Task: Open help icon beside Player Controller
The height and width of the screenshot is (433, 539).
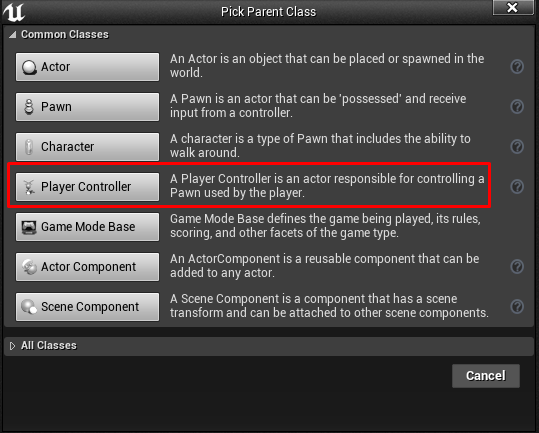Action: (517, 187)
